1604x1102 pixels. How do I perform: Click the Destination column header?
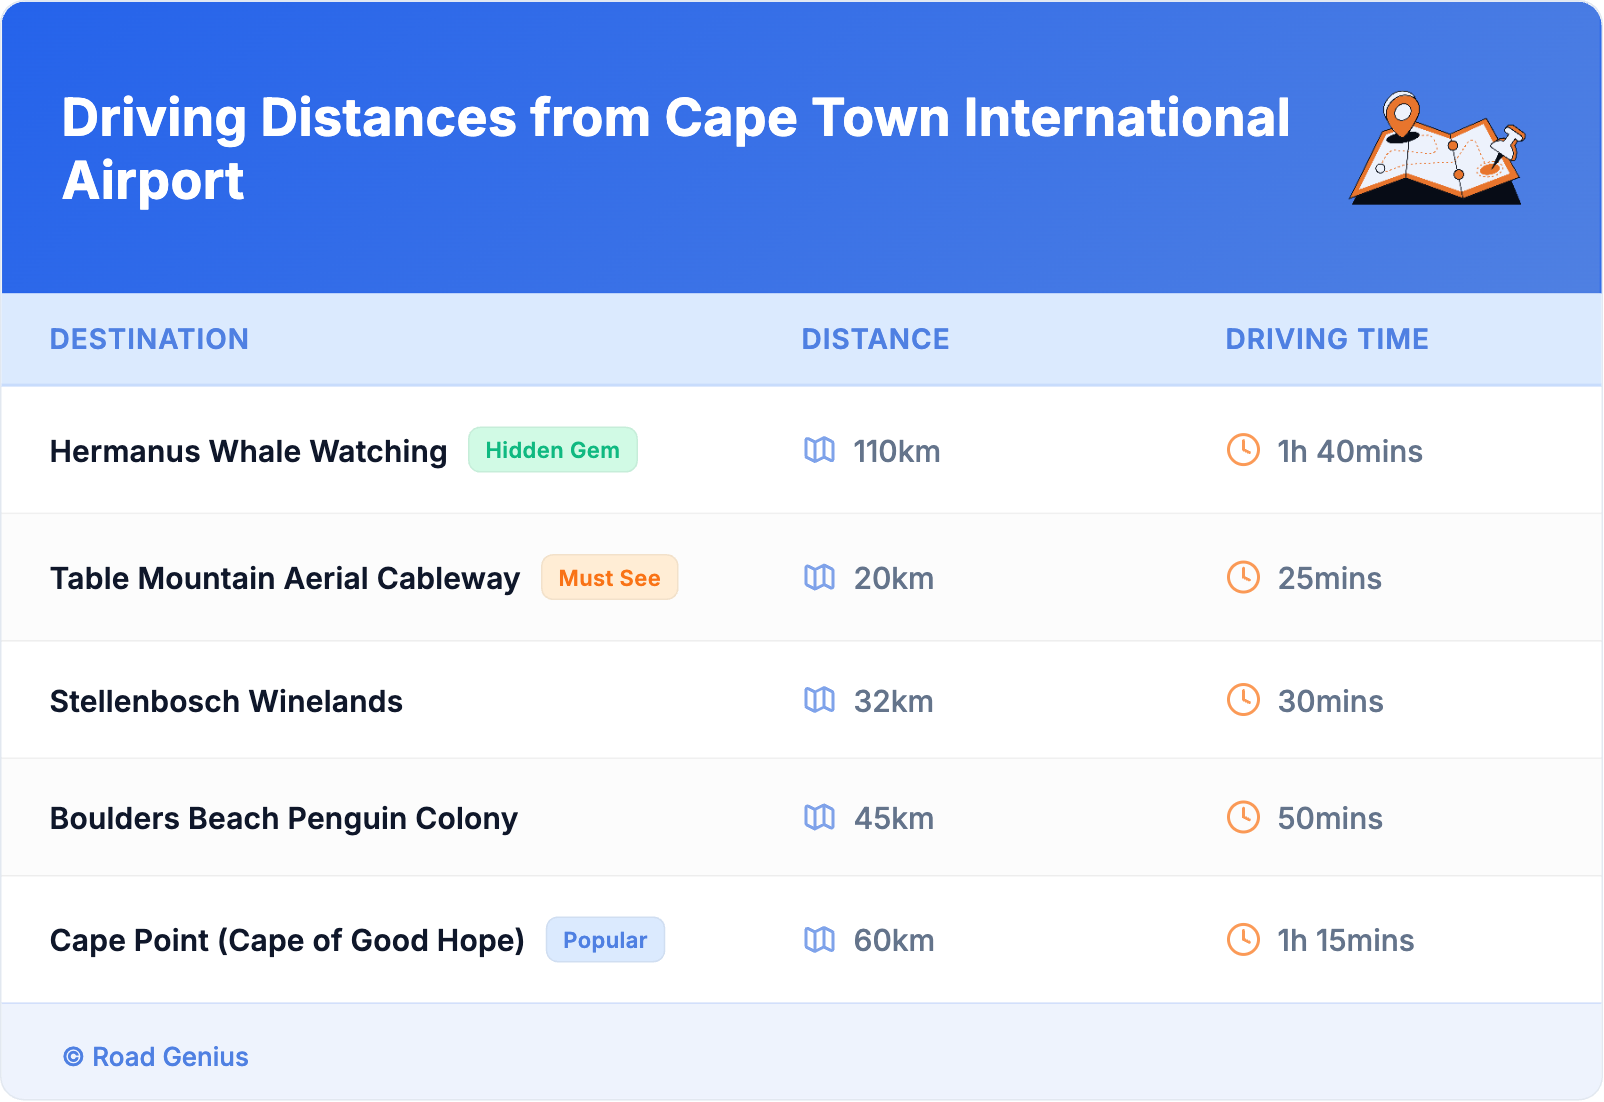click(x=149, y=339)
